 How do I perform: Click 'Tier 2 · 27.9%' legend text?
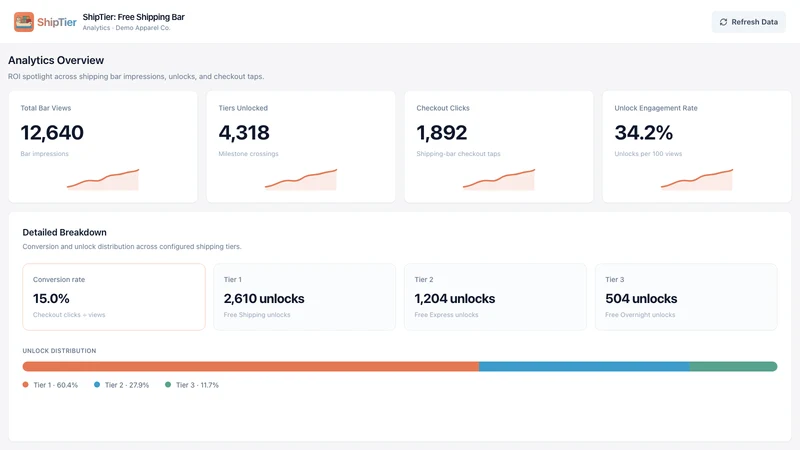(127, 385)
